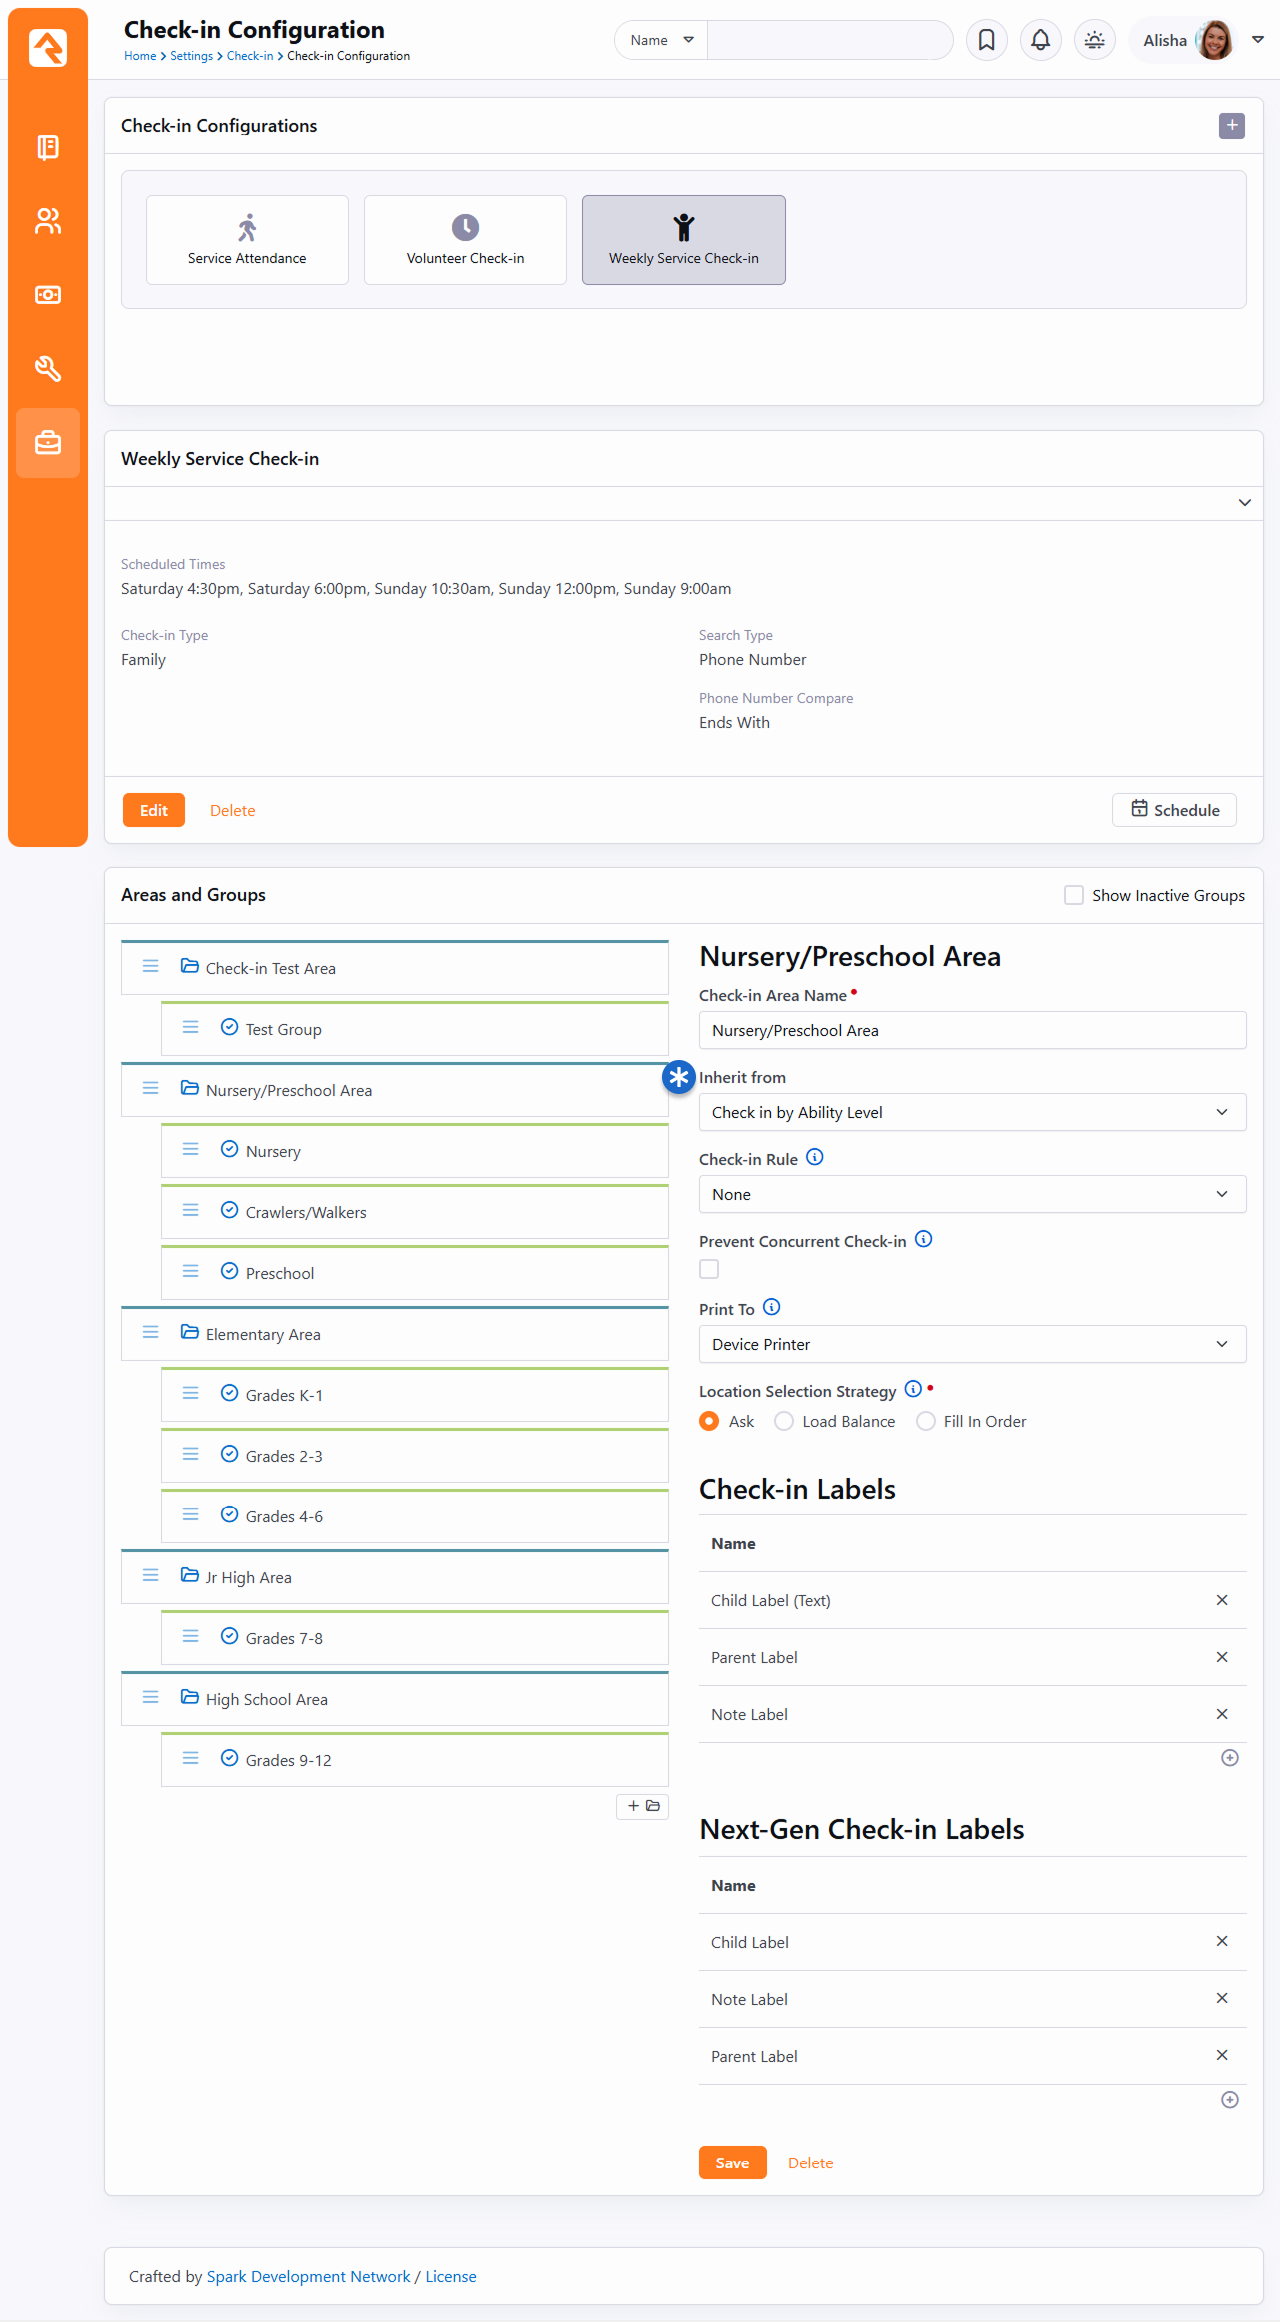Click the Schedule button
This screenshot has height=2324, width=1280.
pyautogui.click(x=1174, y=810)
